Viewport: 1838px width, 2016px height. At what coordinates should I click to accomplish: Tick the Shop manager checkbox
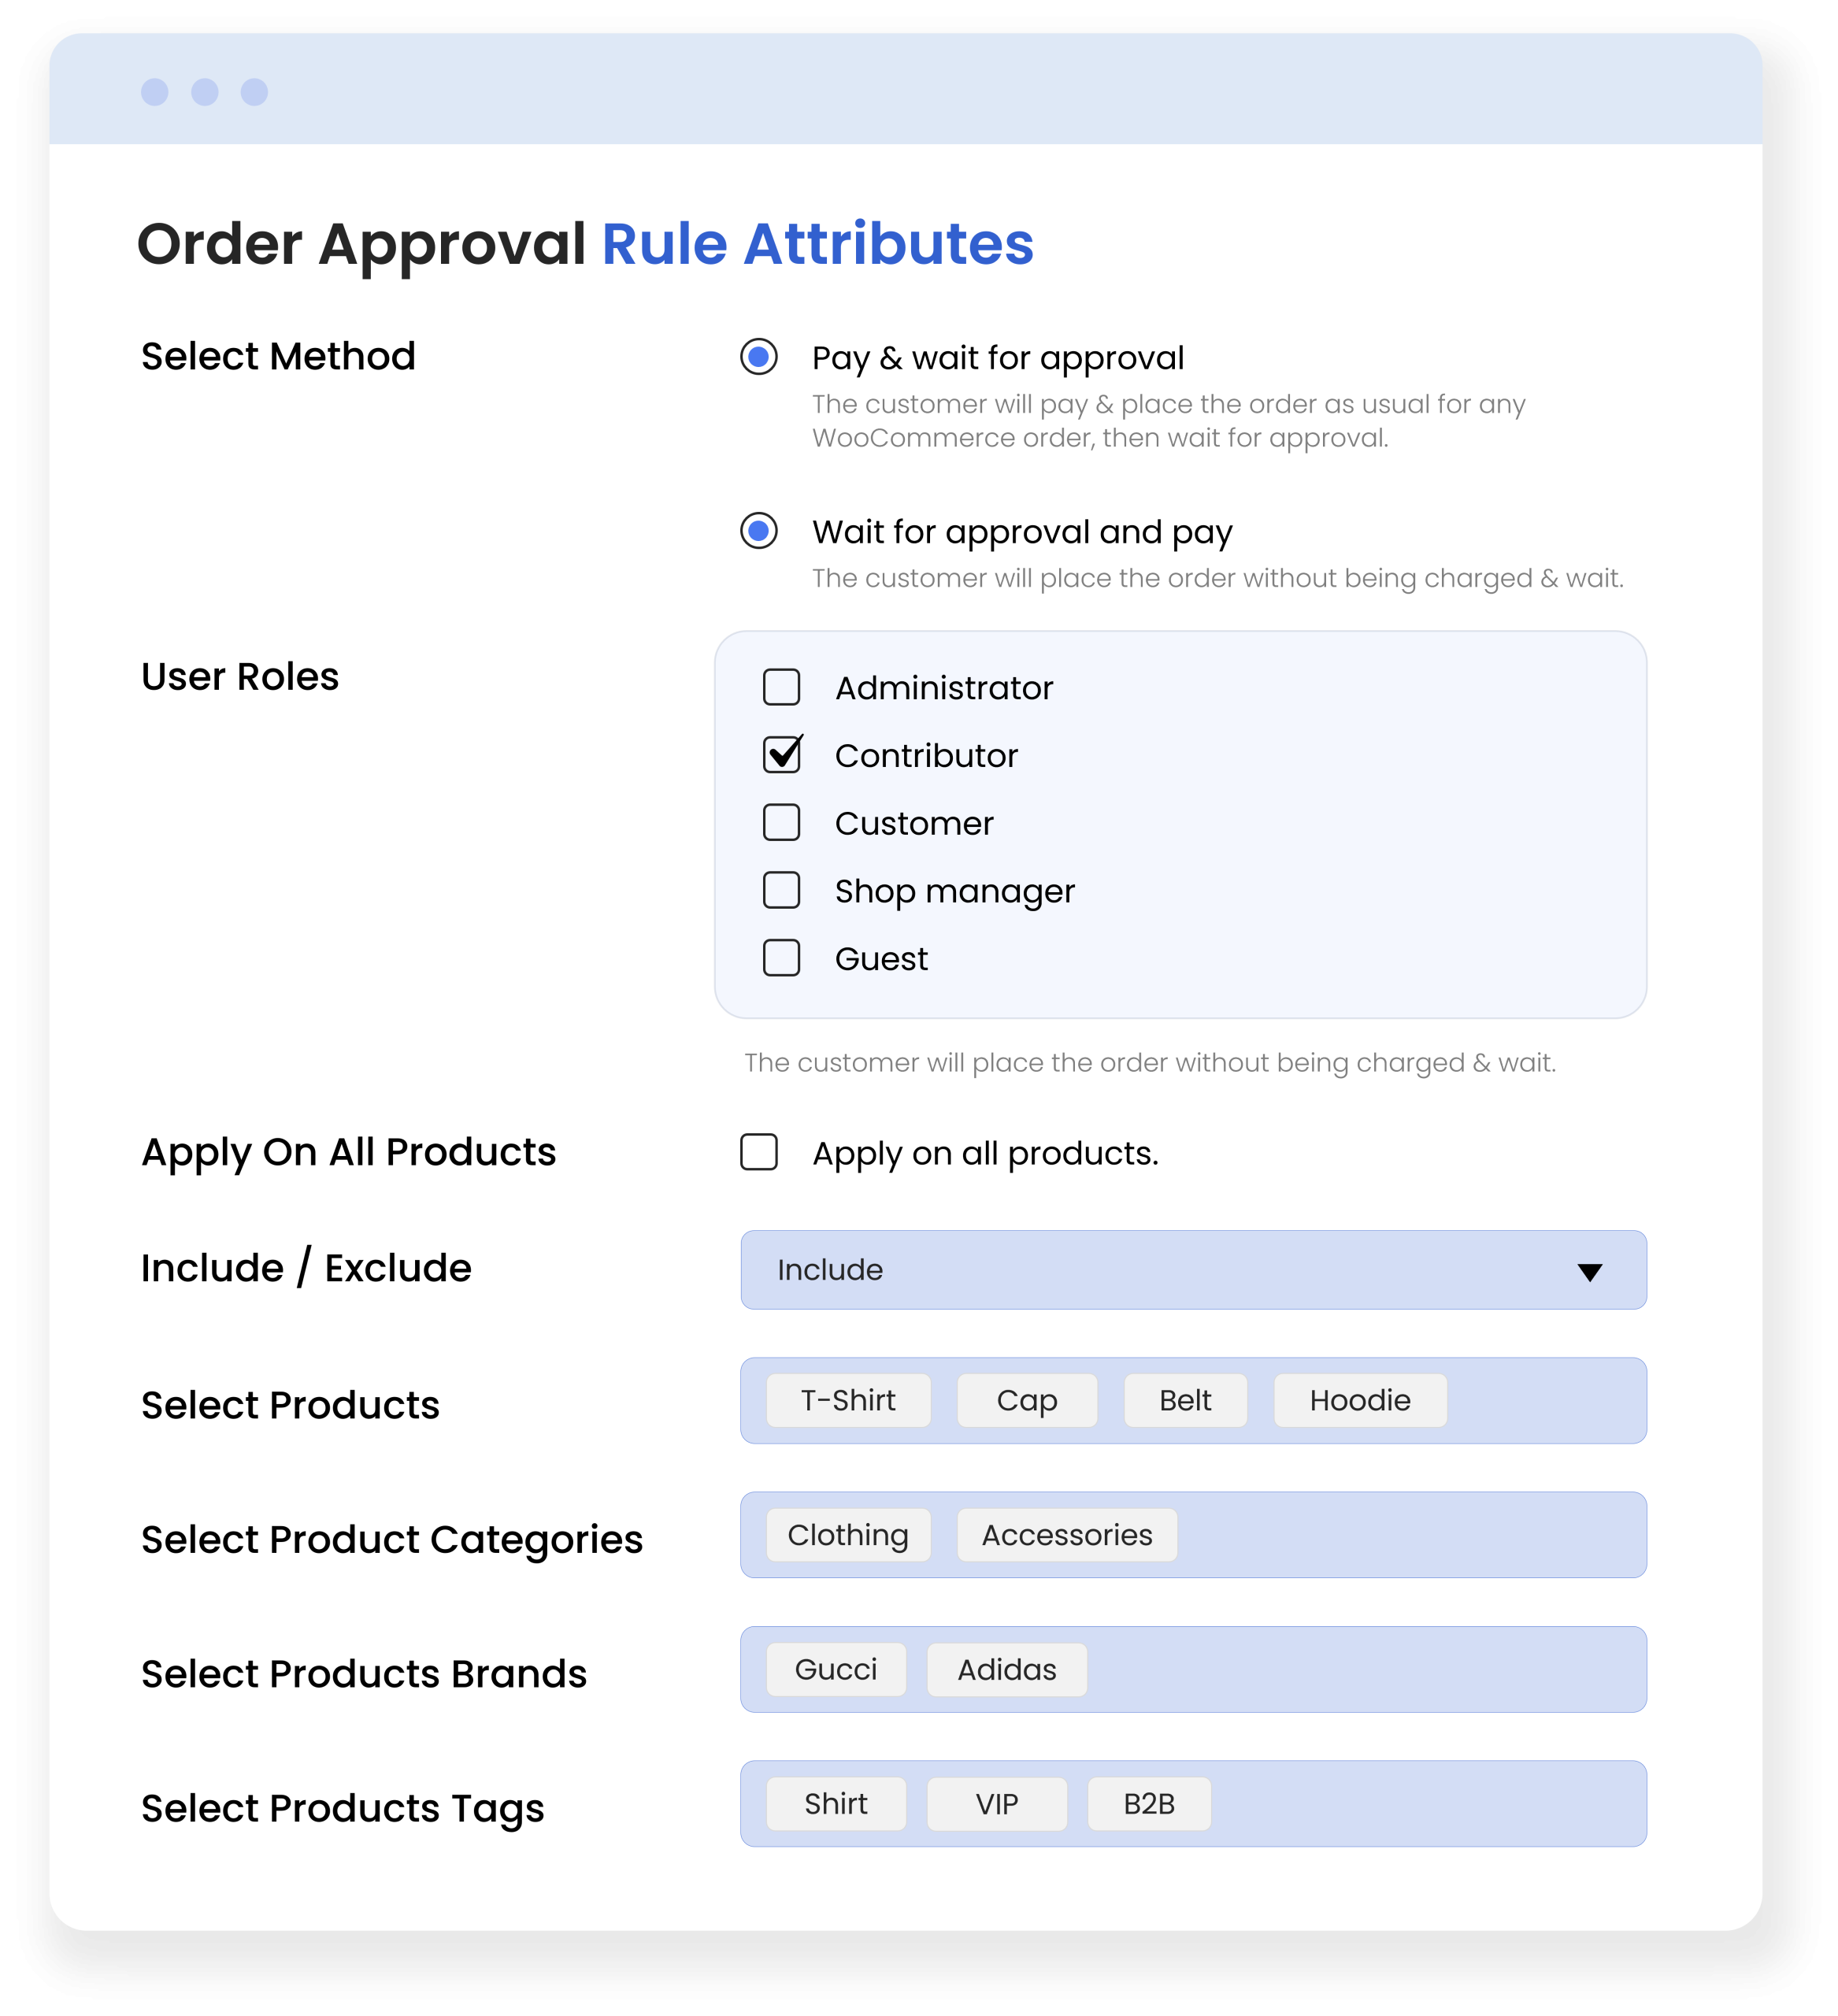point(781,890)
